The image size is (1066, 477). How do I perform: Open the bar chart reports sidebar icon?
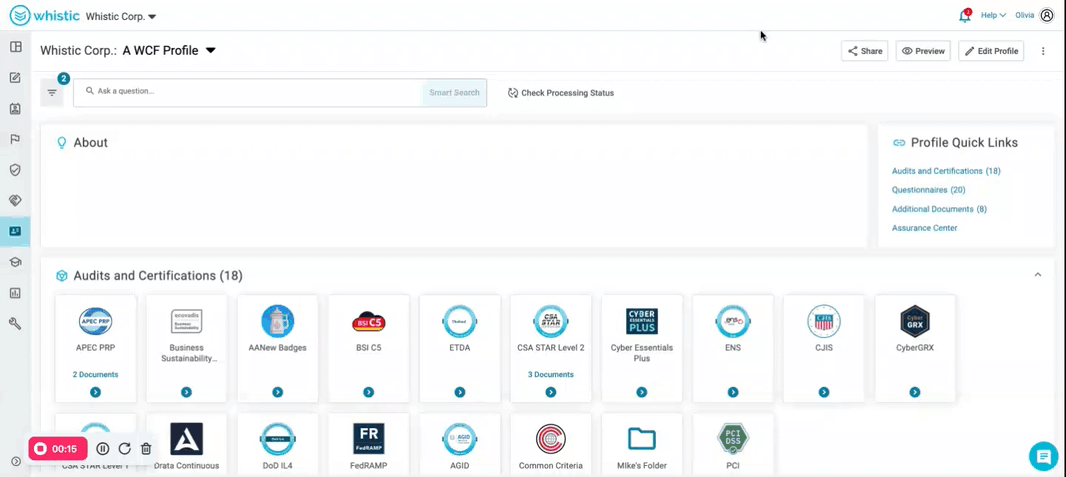coord(15,293)
